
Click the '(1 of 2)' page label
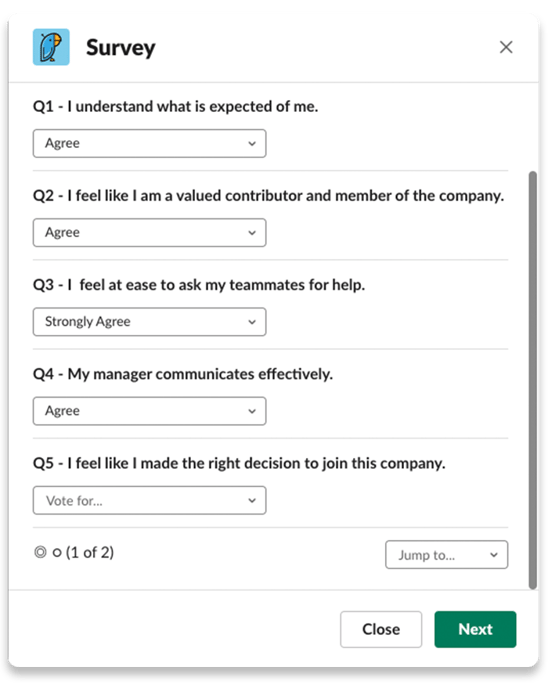pos(90,553)
